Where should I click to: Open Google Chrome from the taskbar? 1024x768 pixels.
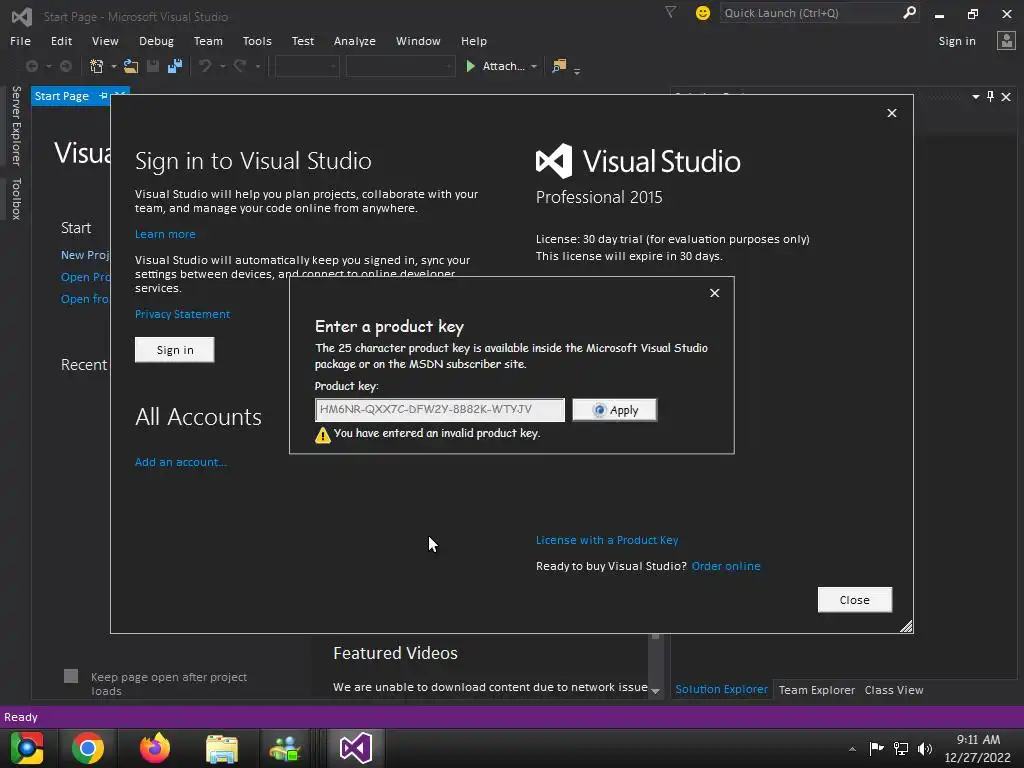coord(88,748)
